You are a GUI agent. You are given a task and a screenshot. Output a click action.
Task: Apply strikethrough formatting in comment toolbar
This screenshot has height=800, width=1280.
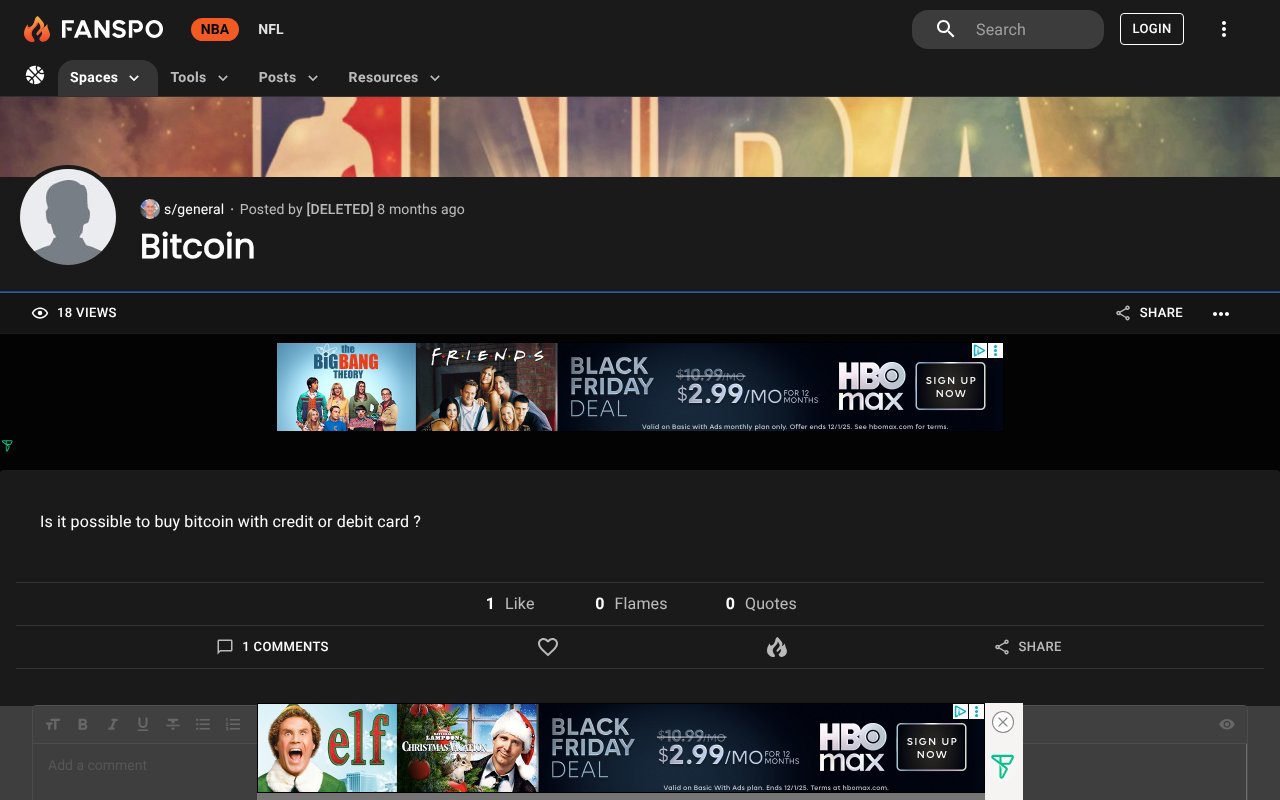click(173, 724)
